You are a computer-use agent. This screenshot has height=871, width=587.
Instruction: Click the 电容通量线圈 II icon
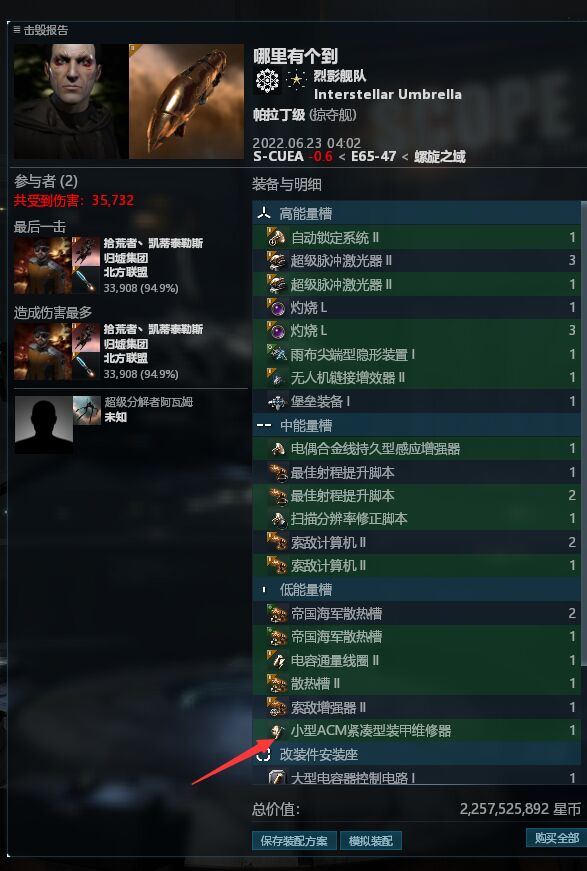coord(276,660)
